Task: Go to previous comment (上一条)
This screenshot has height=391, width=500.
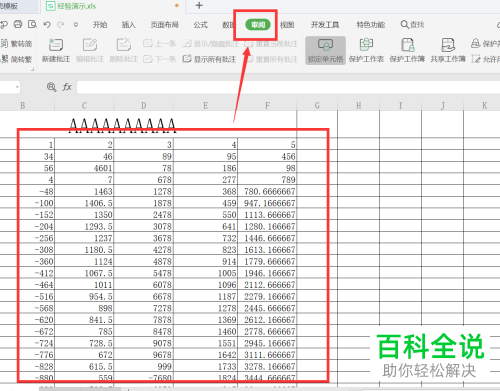Action: [159, 43]
